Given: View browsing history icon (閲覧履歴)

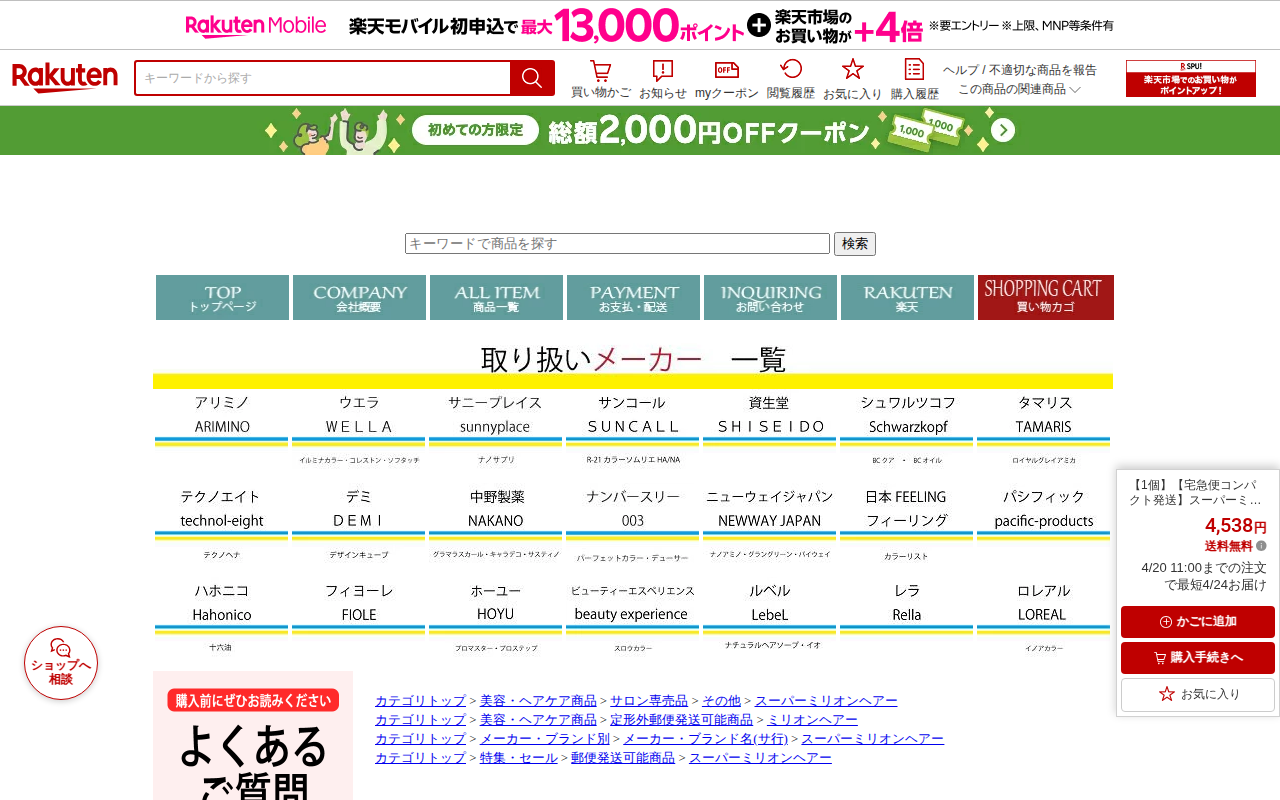Looking at the screenshot, I should (x=790, y=79).
